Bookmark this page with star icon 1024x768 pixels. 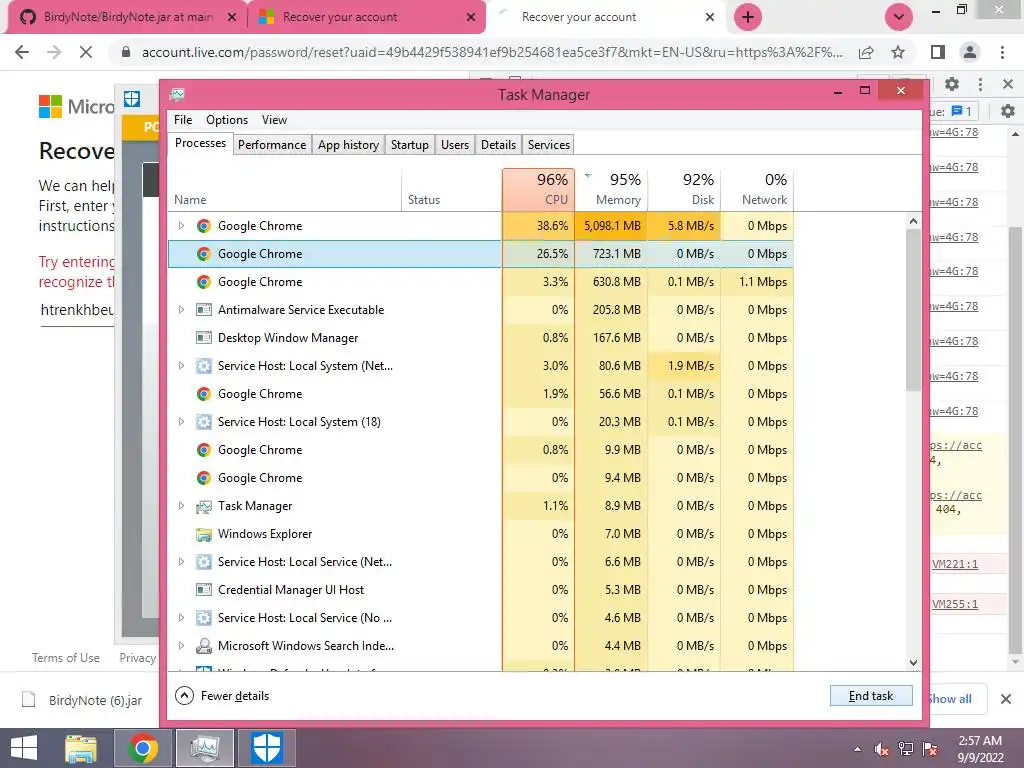pyautogui.click(x=898, y=52)
